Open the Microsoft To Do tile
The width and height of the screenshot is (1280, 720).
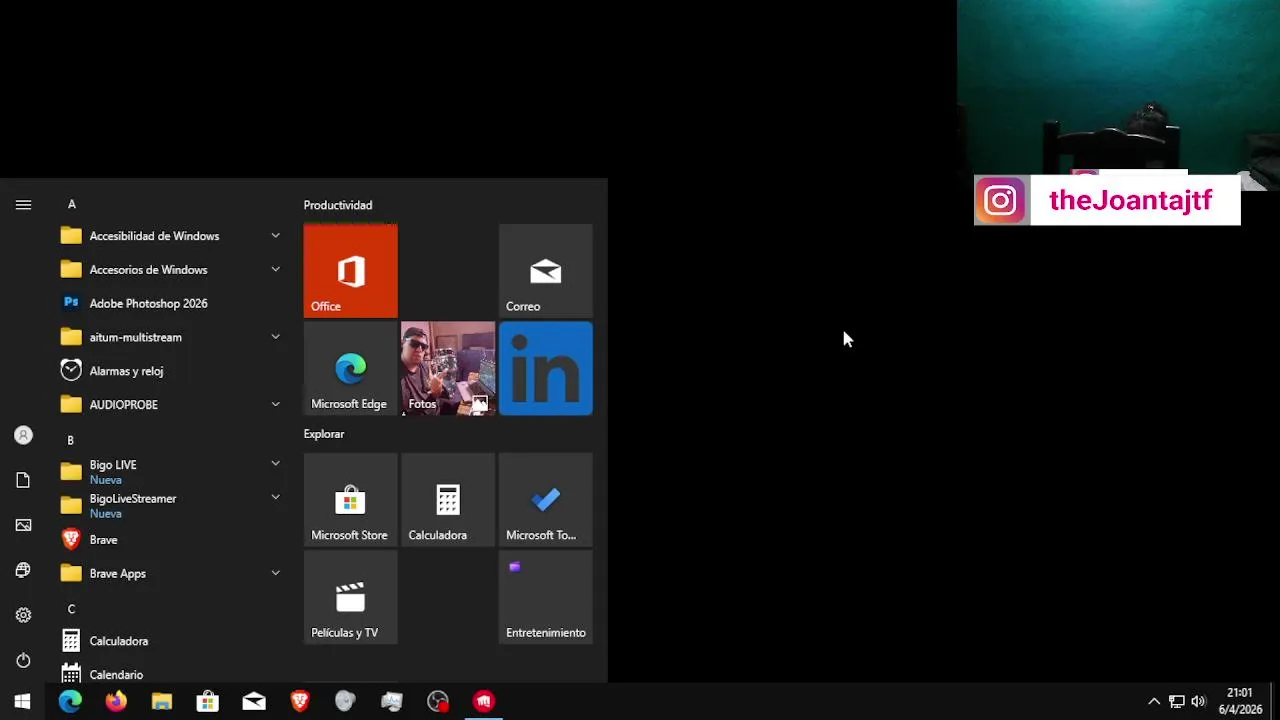tap(545, 500)
